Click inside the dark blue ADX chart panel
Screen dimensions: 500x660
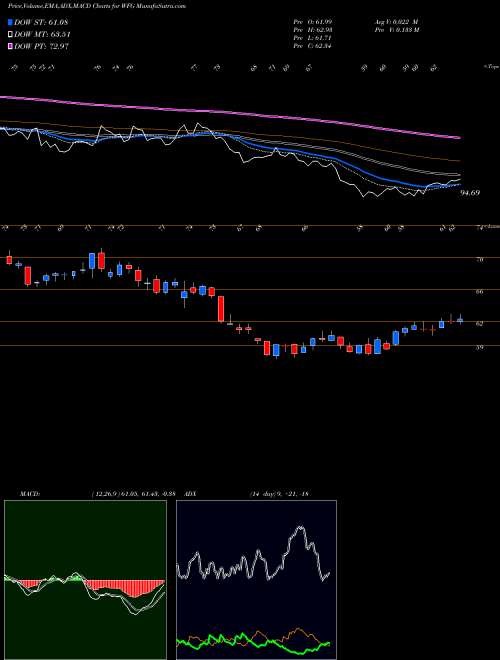click(256, 580)
